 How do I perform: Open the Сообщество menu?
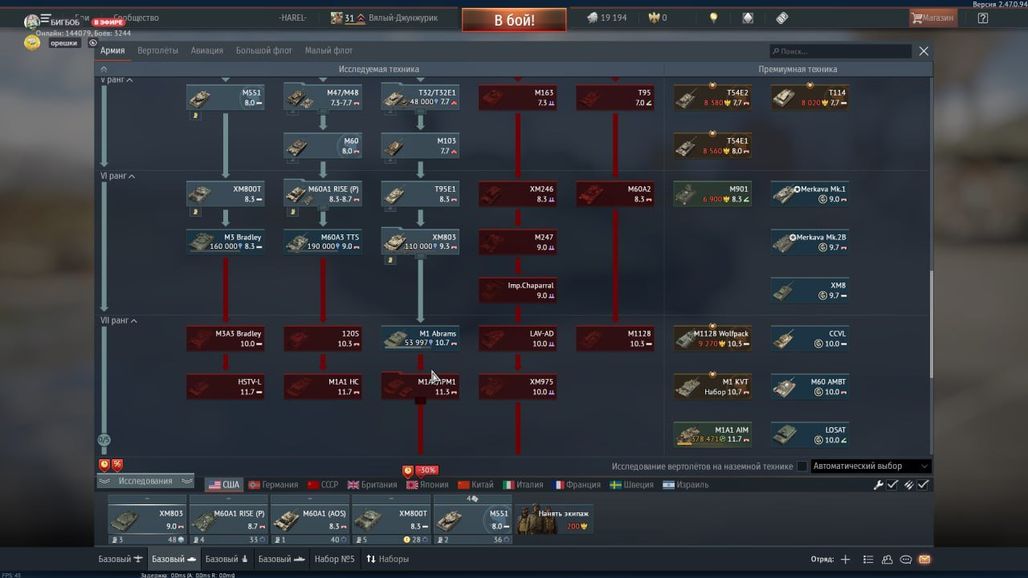click(x=136, y=18)
